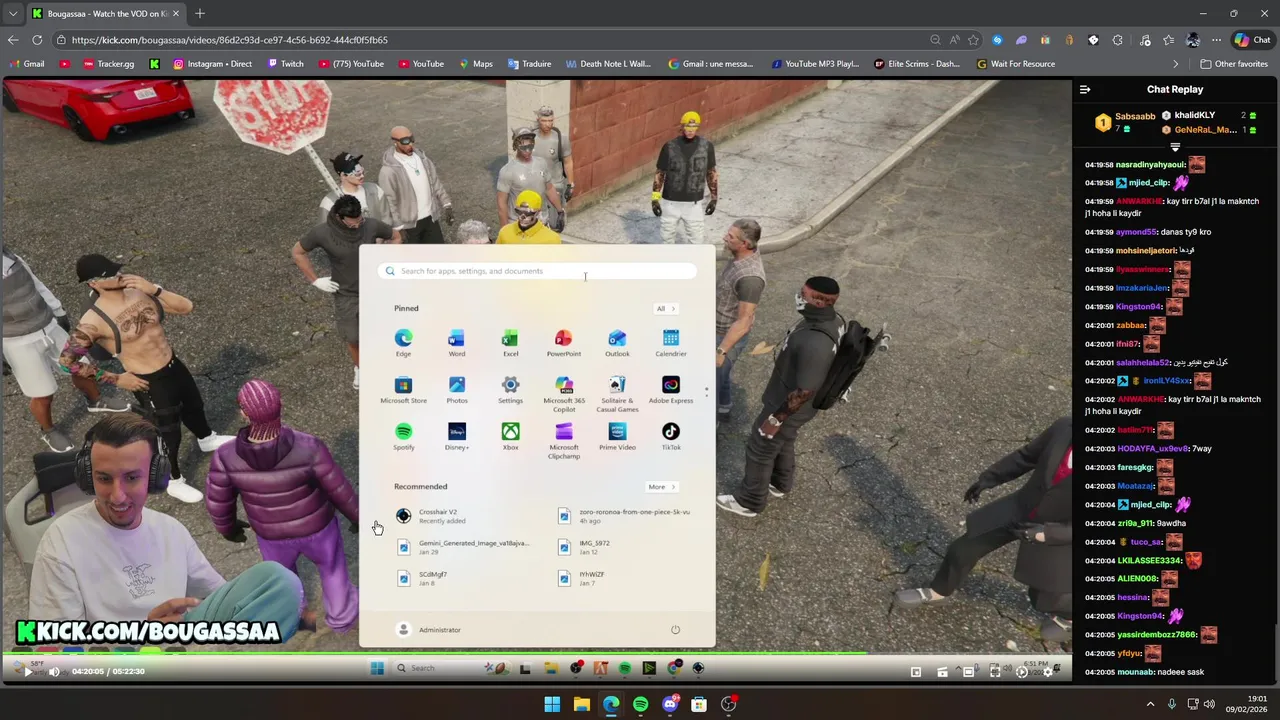The height and width of the screenshot is (720, 1280).
Task: Open Tracker.gg bookmark
Action: (x=109, y=64)
